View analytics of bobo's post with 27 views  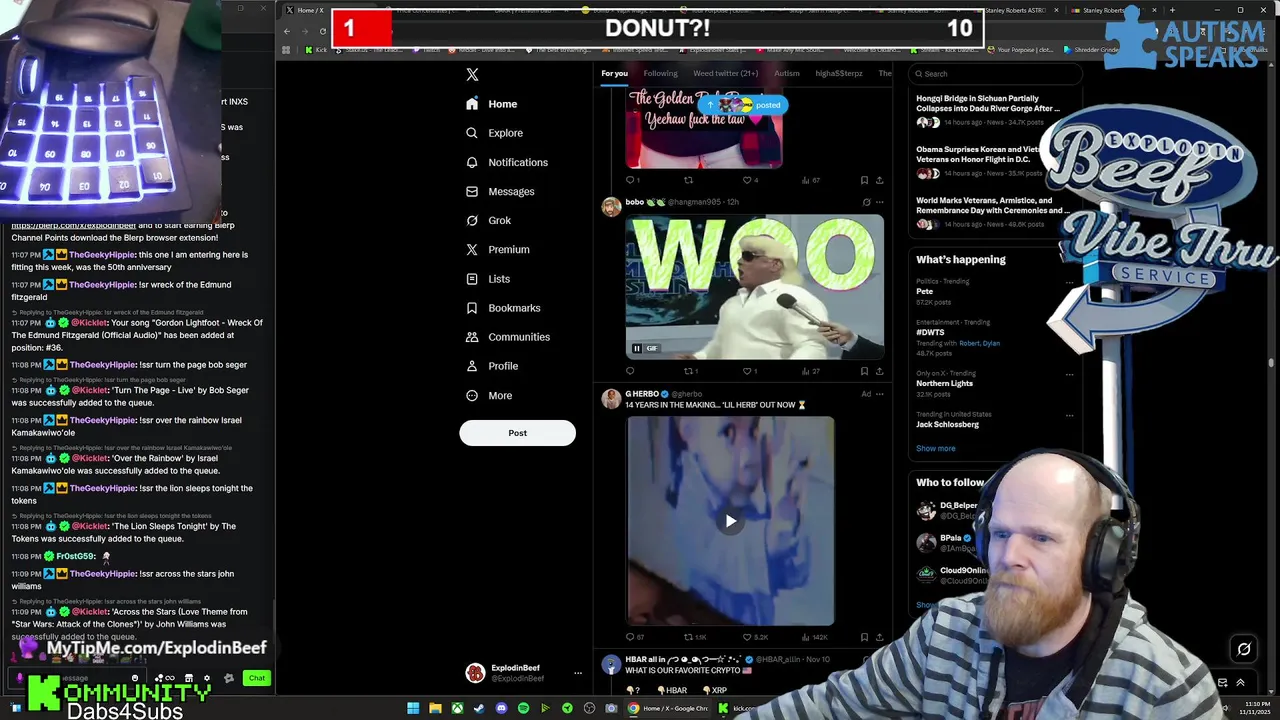[x=810, y=371]
